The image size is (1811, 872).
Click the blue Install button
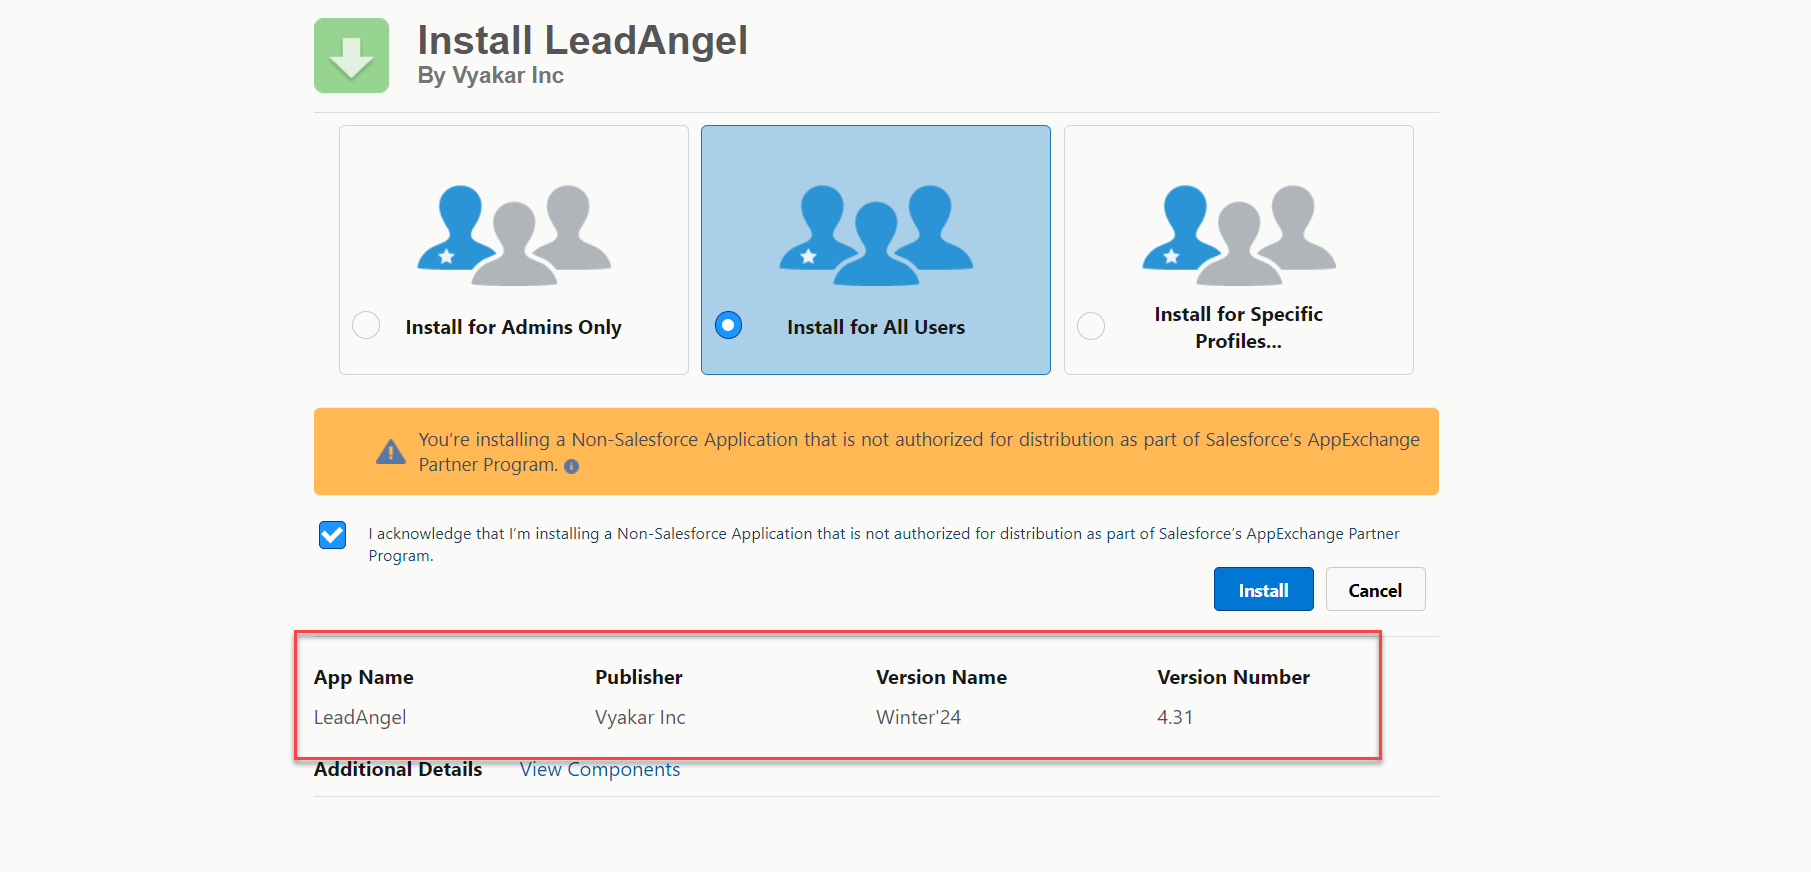point(1264,590)
